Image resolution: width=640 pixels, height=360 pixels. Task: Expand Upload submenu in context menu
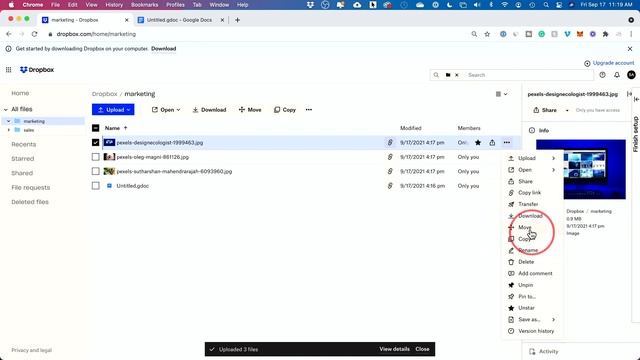pos(554,158)
